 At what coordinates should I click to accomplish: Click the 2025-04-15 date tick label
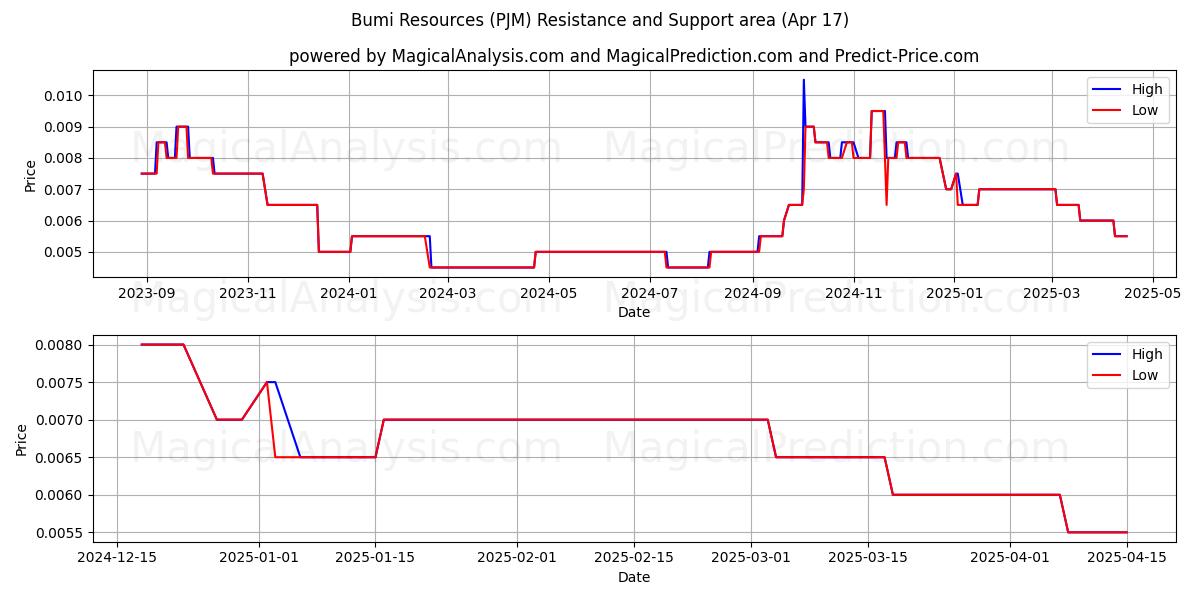1127,559
